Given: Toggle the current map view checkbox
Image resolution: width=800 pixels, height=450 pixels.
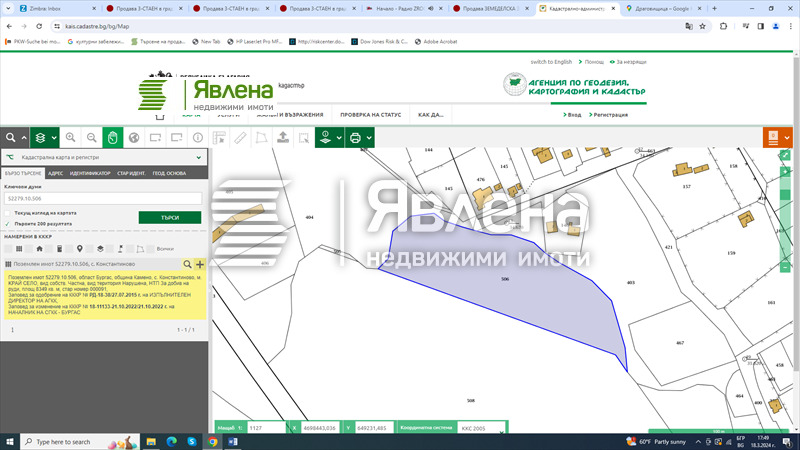Looking at the screenshot, I should 8,213.
